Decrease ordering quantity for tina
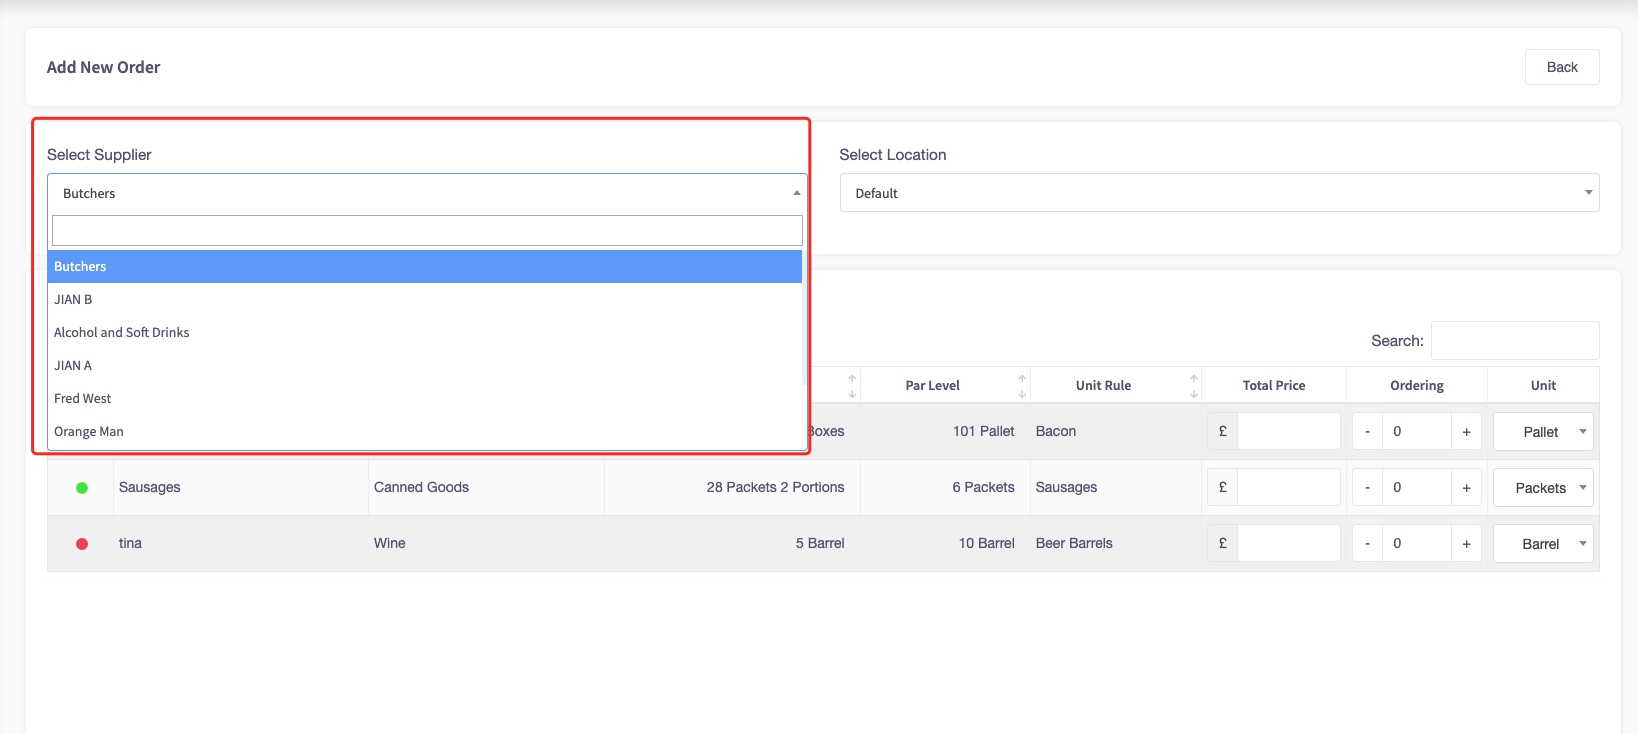This screenshot has width=1638, height=734. pos(1367,544)
